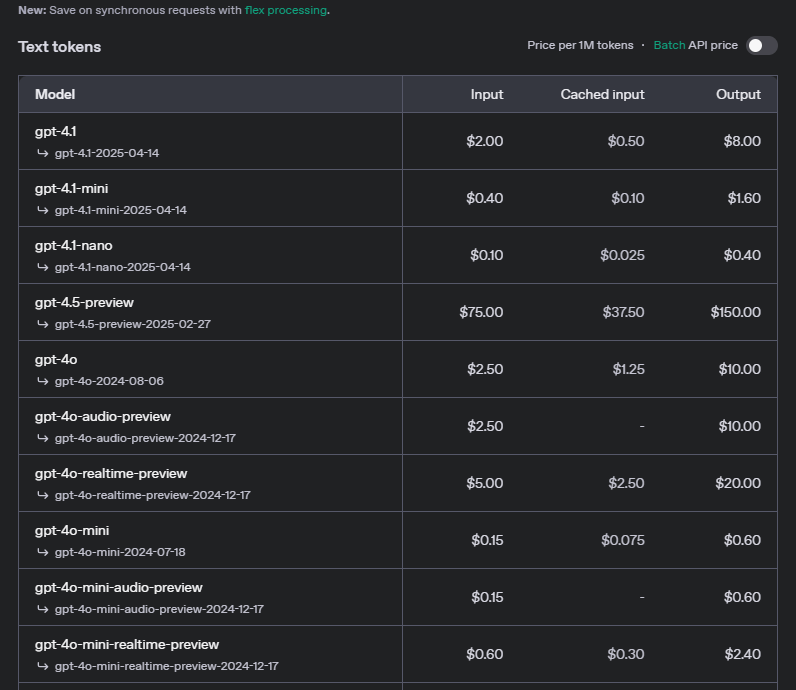
Task: Click the arrow icon beside gpt-4o-2024-08-06
Action: pos(43,381)
